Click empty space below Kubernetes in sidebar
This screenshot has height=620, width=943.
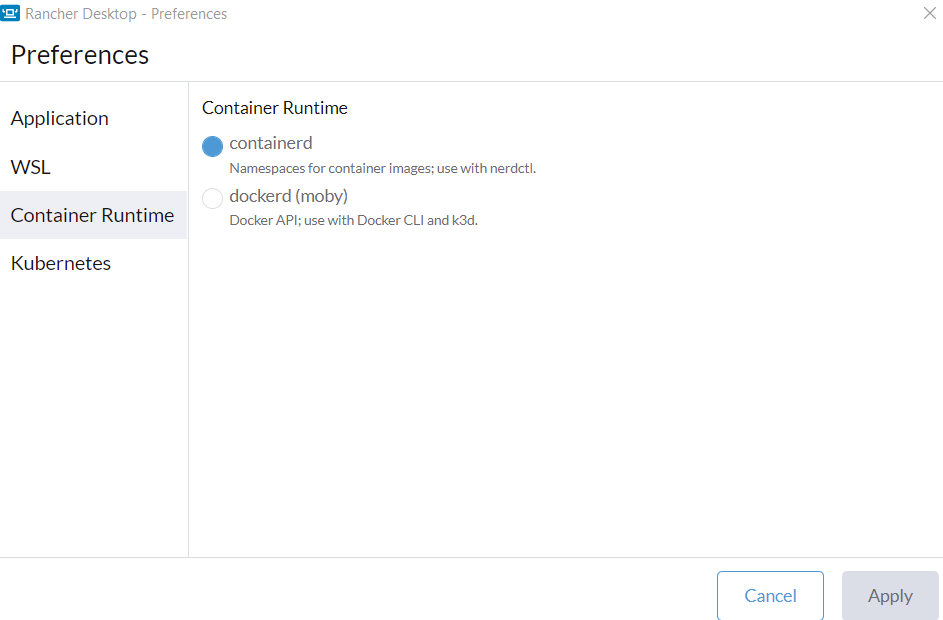(x=93, y=420)
